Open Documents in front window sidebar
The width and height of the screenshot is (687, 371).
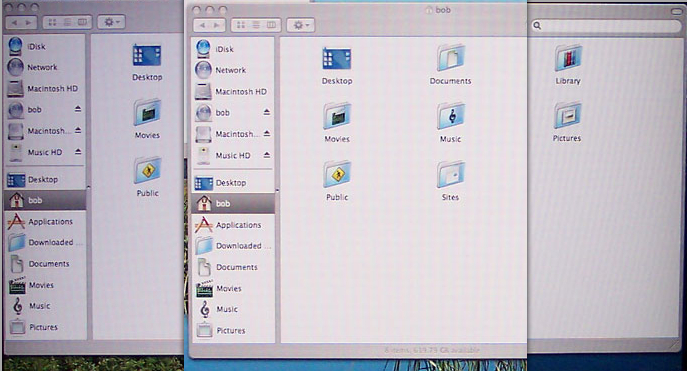pos(233,267)
